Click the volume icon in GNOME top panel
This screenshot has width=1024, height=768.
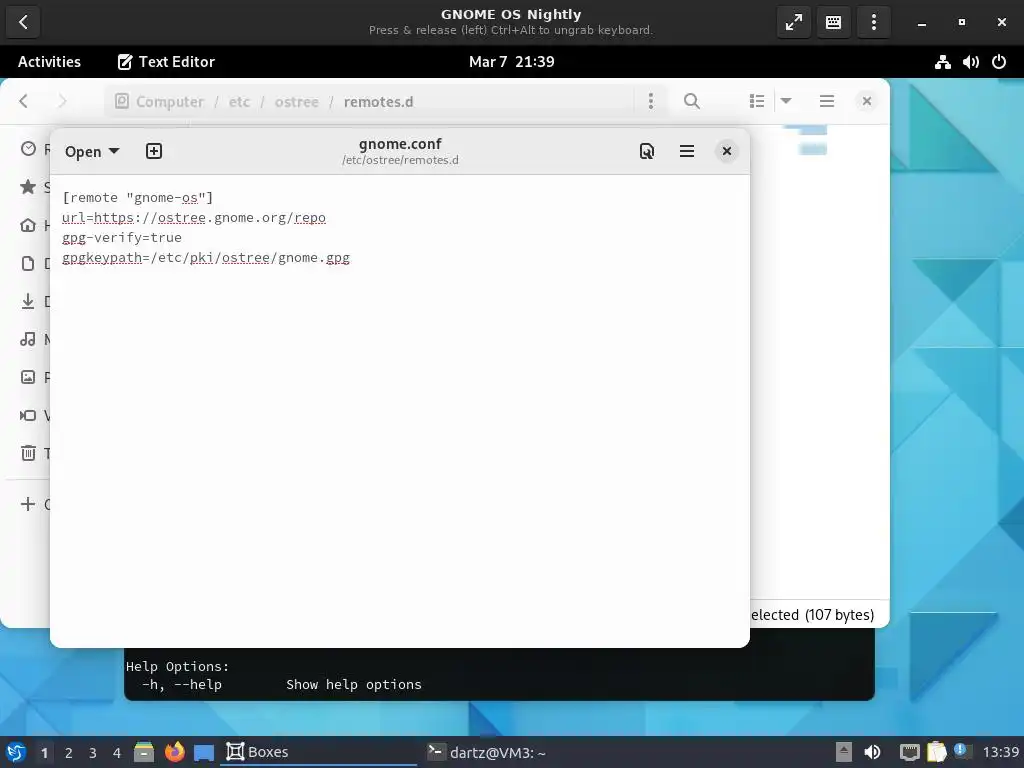pyautogui.click(x=970, y=62)
